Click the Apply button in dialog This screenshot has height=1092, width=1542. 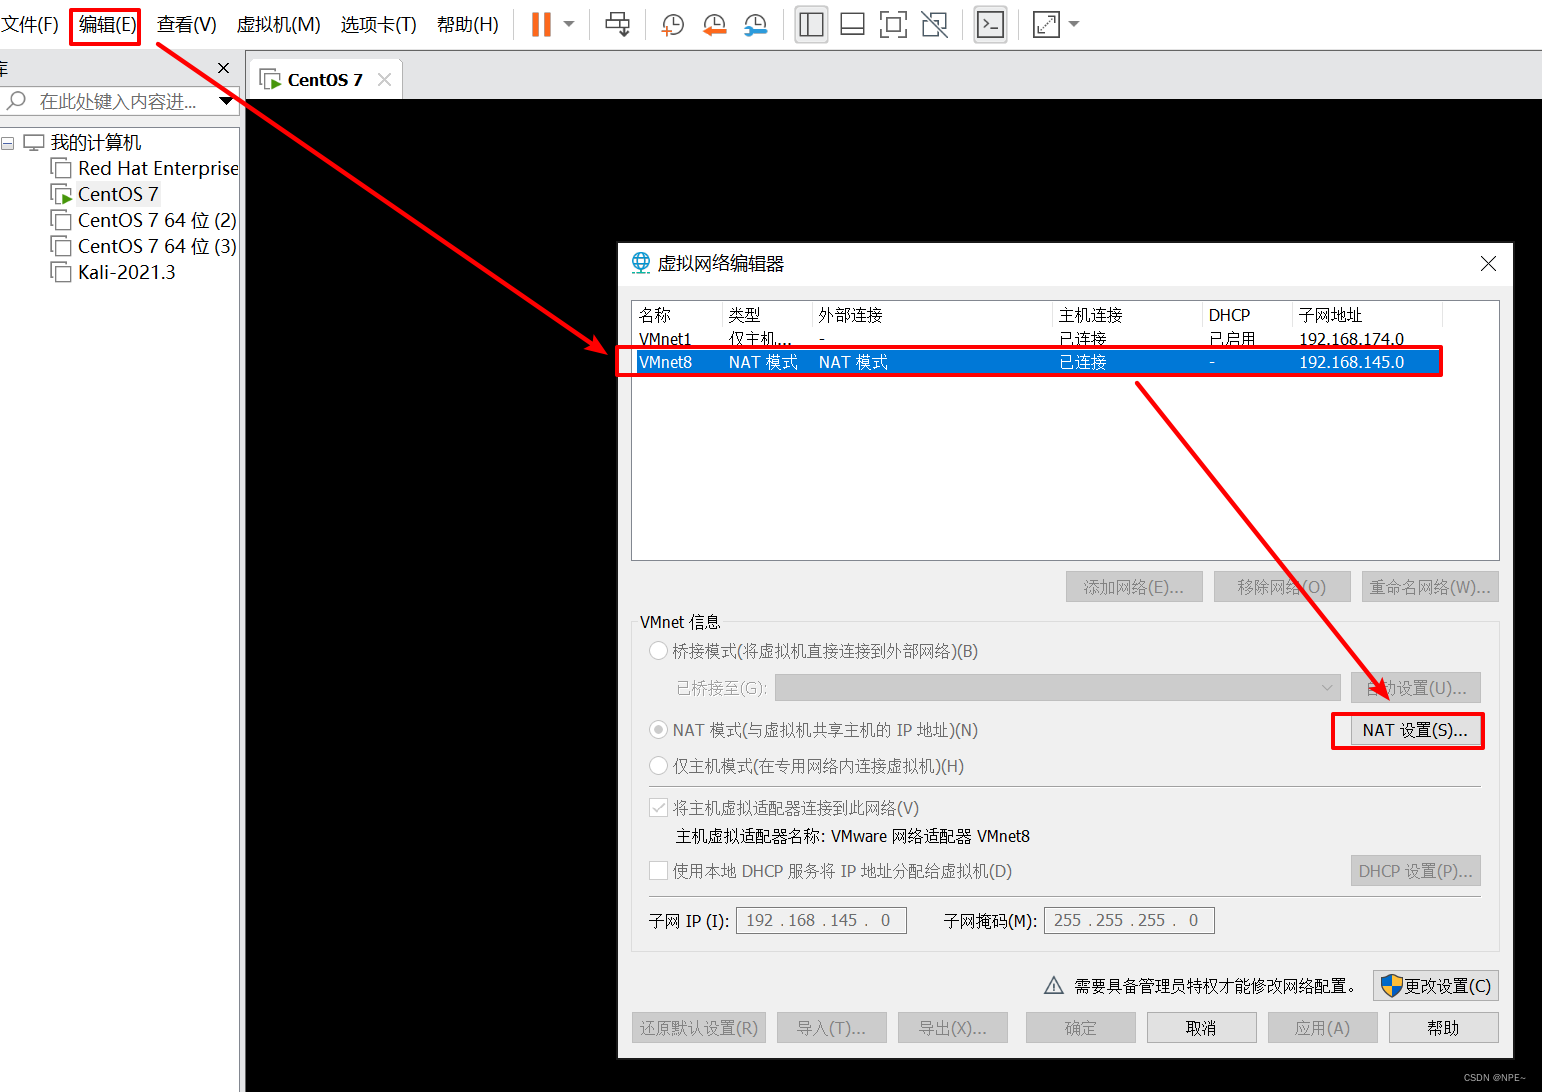click(x=1323, y=1028)
